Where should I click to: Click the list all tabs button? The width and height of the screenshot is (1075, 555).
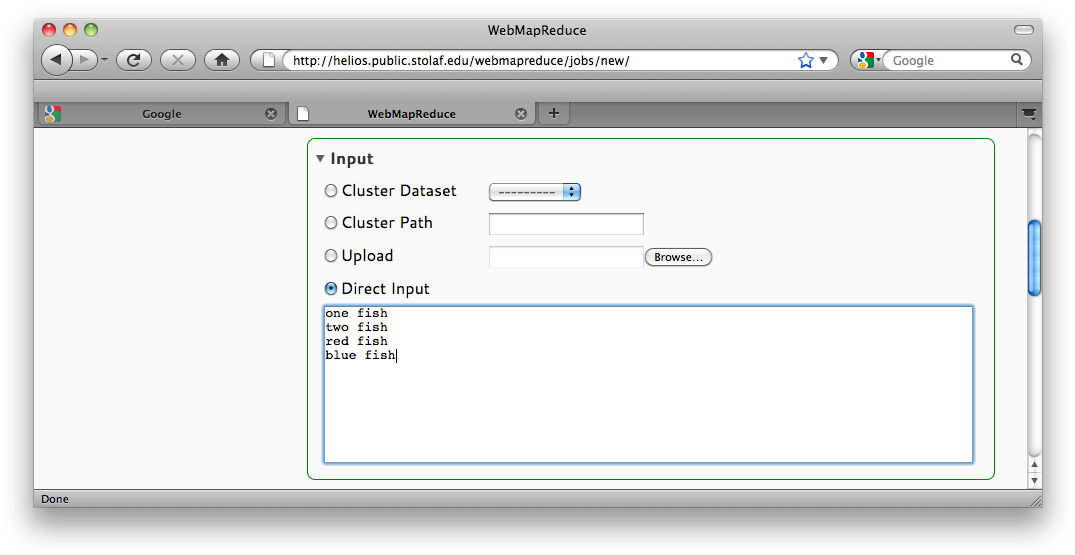[1028, 114]
